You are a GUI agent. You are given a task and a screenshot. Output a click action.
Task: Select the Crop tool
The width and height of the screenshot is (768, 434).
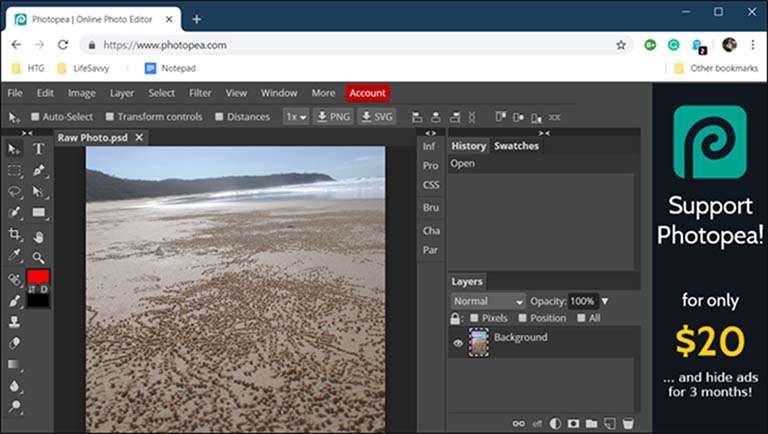pyautogui.click(x=14, y=235)
